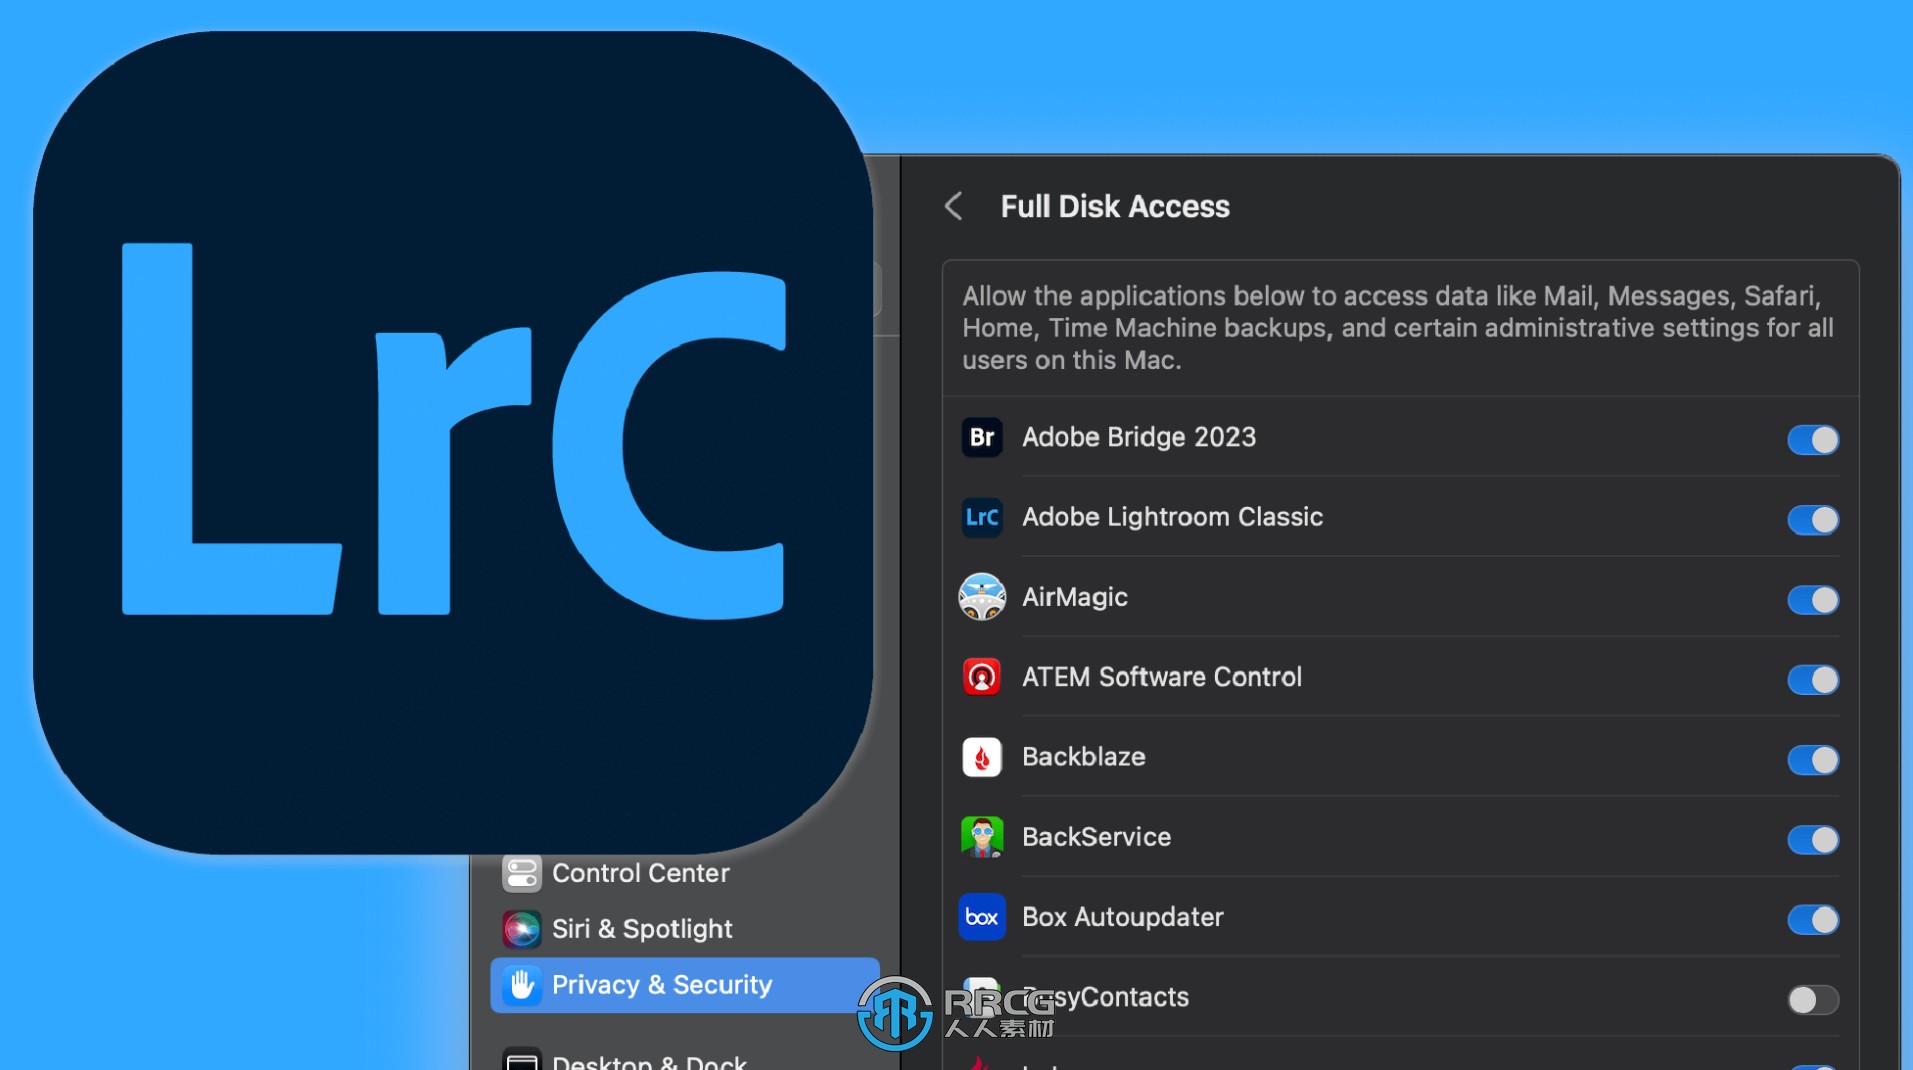Click the Box Autoupdater box icon
The image size is (1913, 1070).
[982, 917]
